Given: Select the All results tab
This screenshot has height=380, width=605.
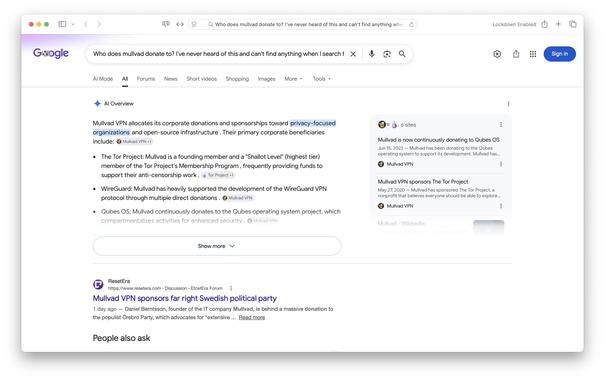Looking at the screenshot, I should pos(125,79).
